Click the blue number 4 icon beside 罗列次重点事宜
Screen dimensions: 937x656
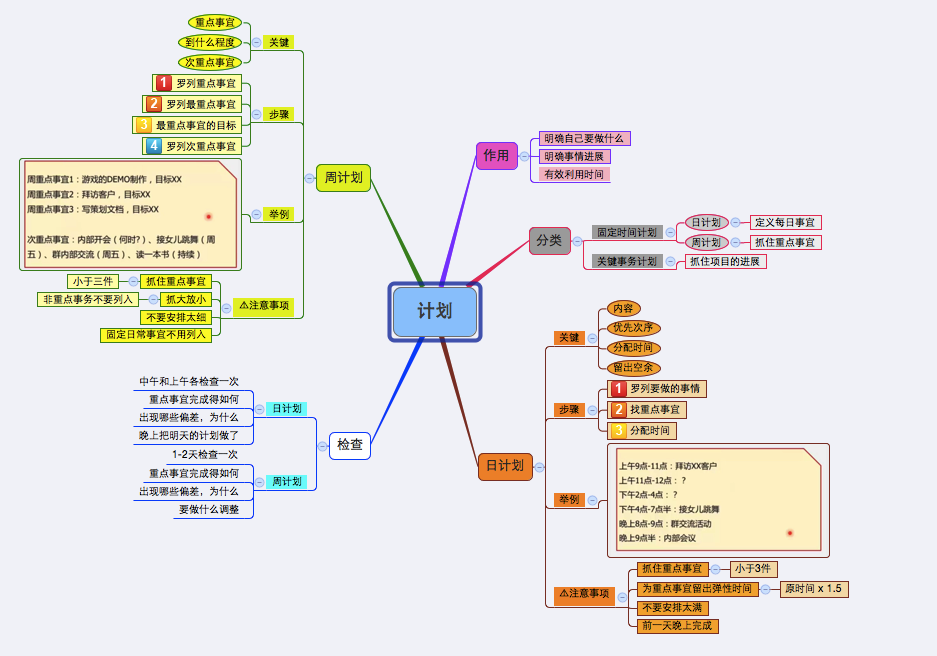coord(154,146)
